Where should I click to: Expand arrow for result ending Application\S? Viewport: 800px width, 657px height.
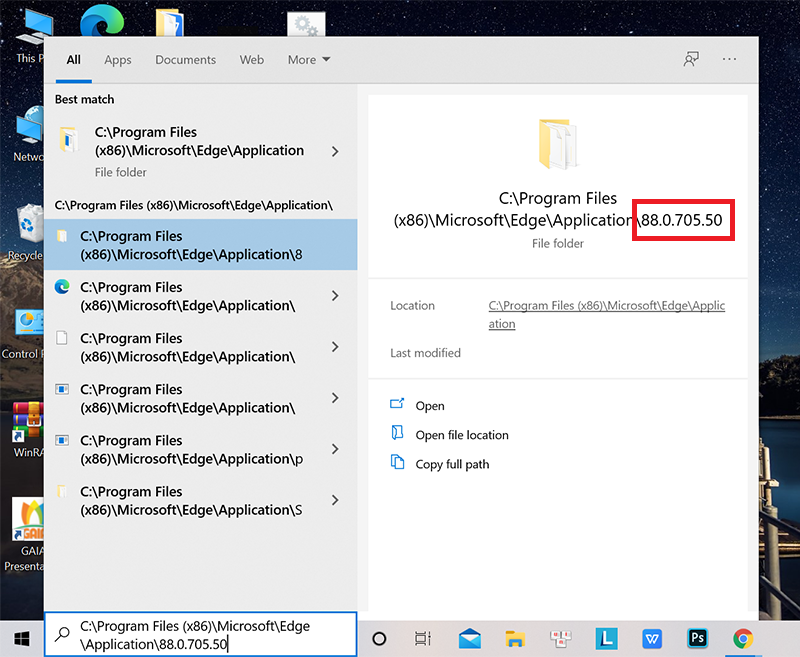coord(335,500)
